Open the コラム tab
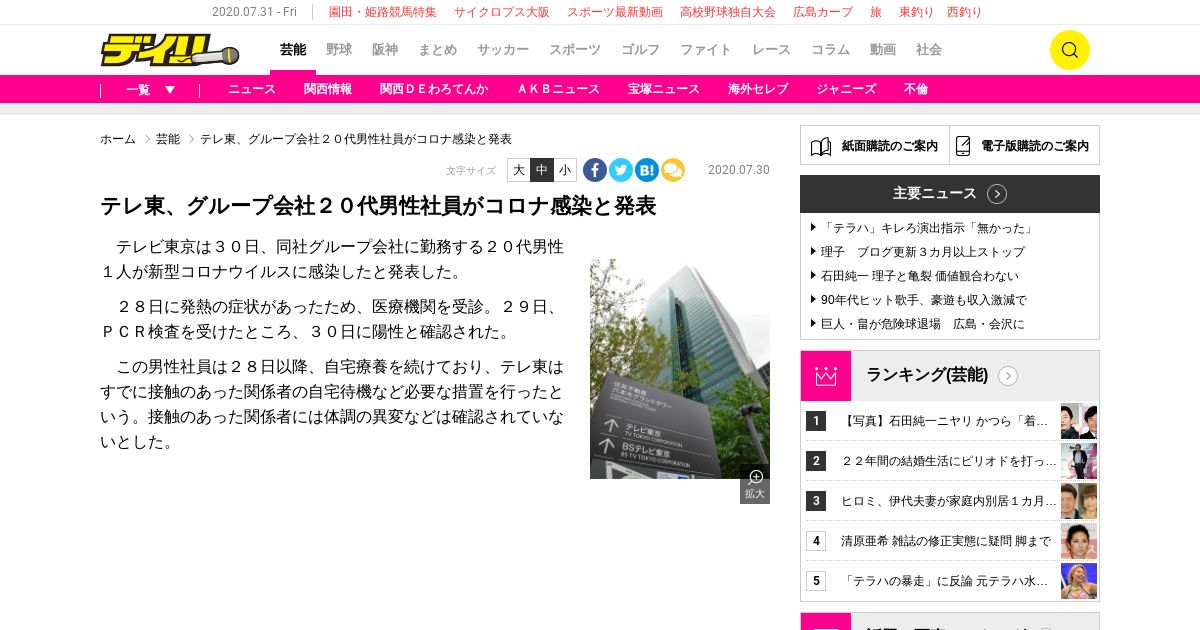This screenshot has width=1200, height=630. [x=830, y=50]
